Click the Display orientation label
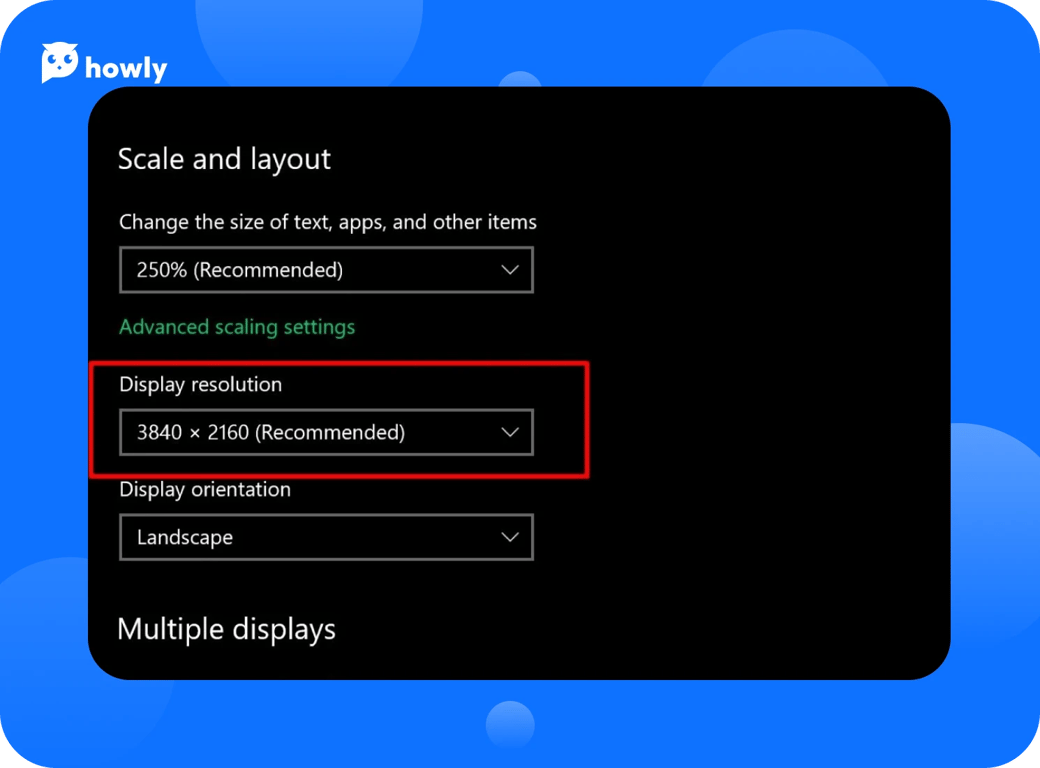1040x768 pixels. pos(205,489)
